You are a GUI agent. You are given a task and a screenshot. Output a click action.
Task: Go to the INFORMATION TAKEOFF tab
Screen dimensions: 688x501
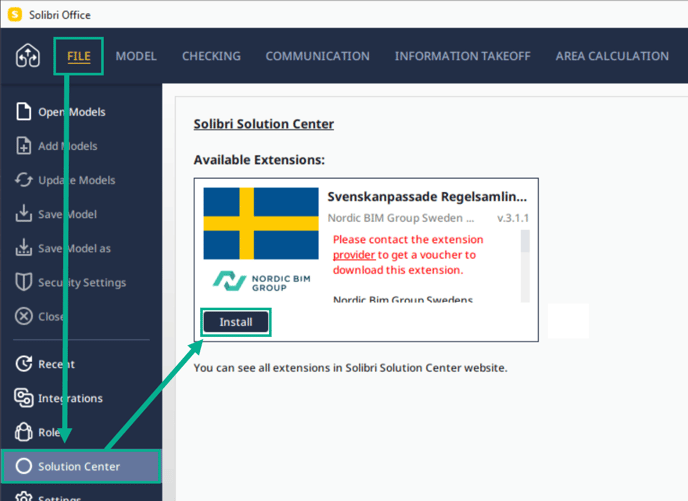tap(462, 56)
